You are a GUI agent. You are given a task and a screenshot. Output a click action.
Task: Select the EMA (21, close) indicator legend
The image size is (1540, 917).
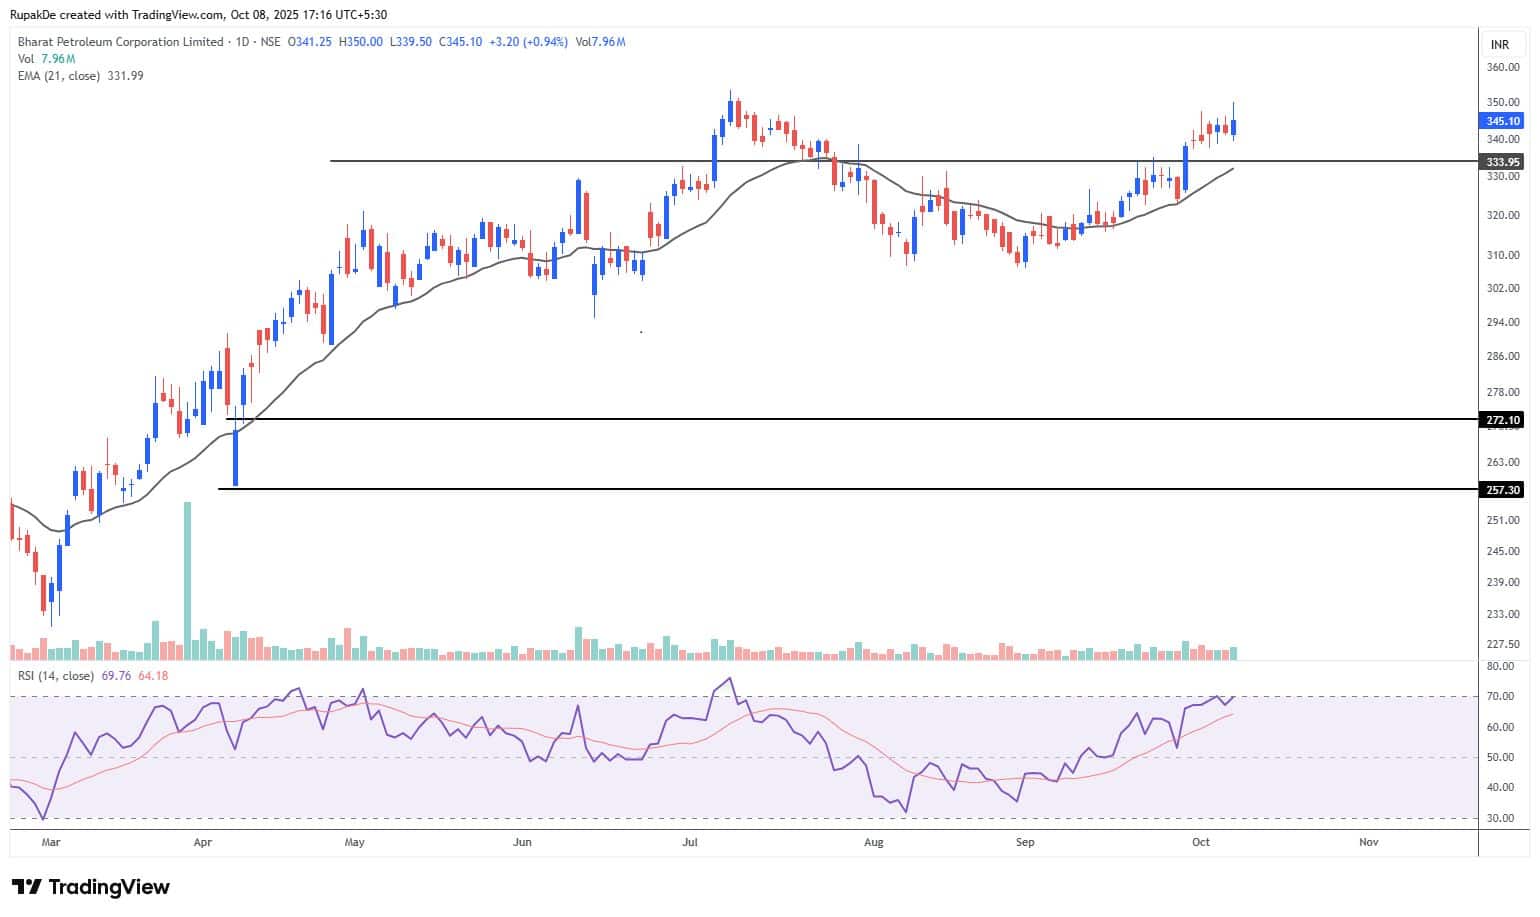[59, 76]
